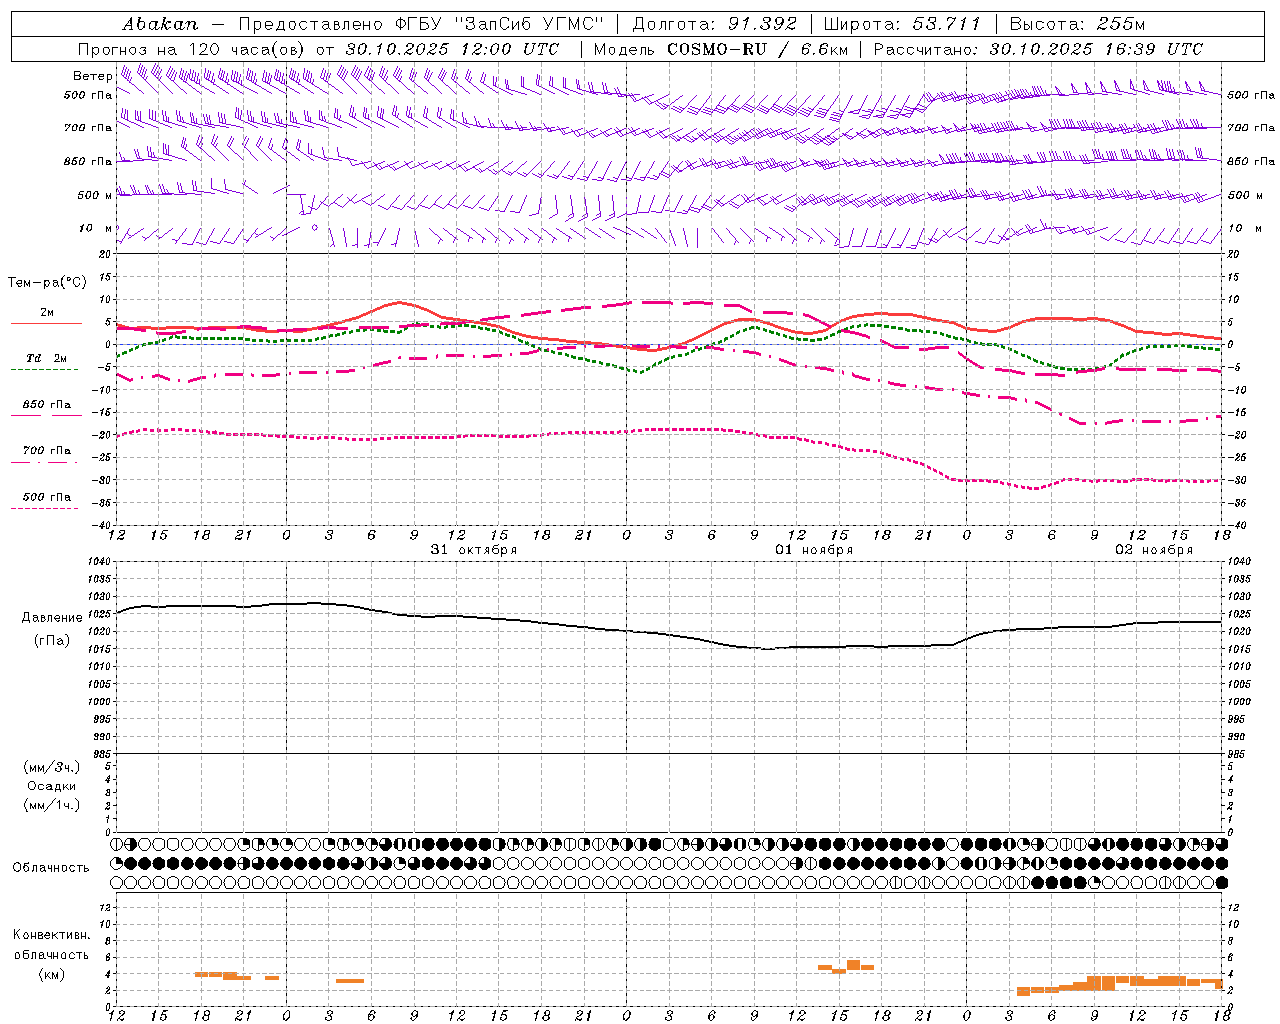This screenshot has height=1024, width=1280.
Task: Click the '01 ноября' date label
Action: pos(814,550)
